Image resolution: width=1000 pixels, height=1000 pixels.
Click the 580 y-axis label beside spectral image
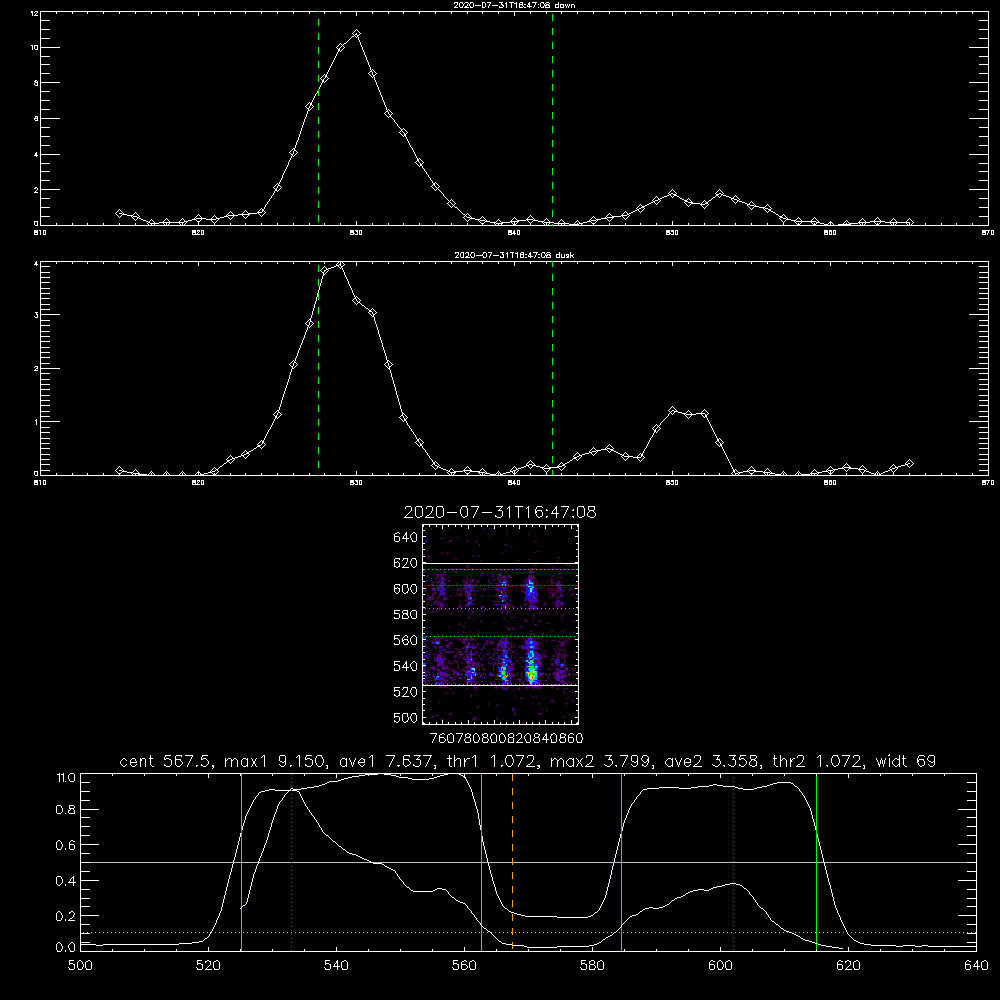pyautogui.click(x=406, y=615)
